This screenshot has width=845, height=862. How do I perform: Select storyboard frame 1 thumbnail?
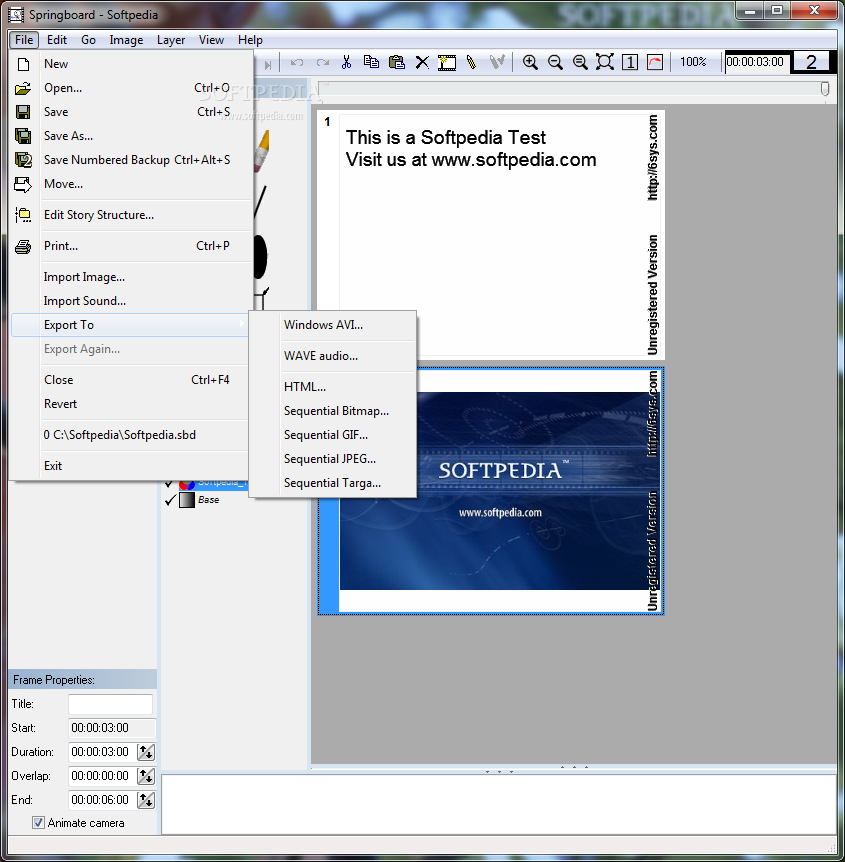point(491,235)
